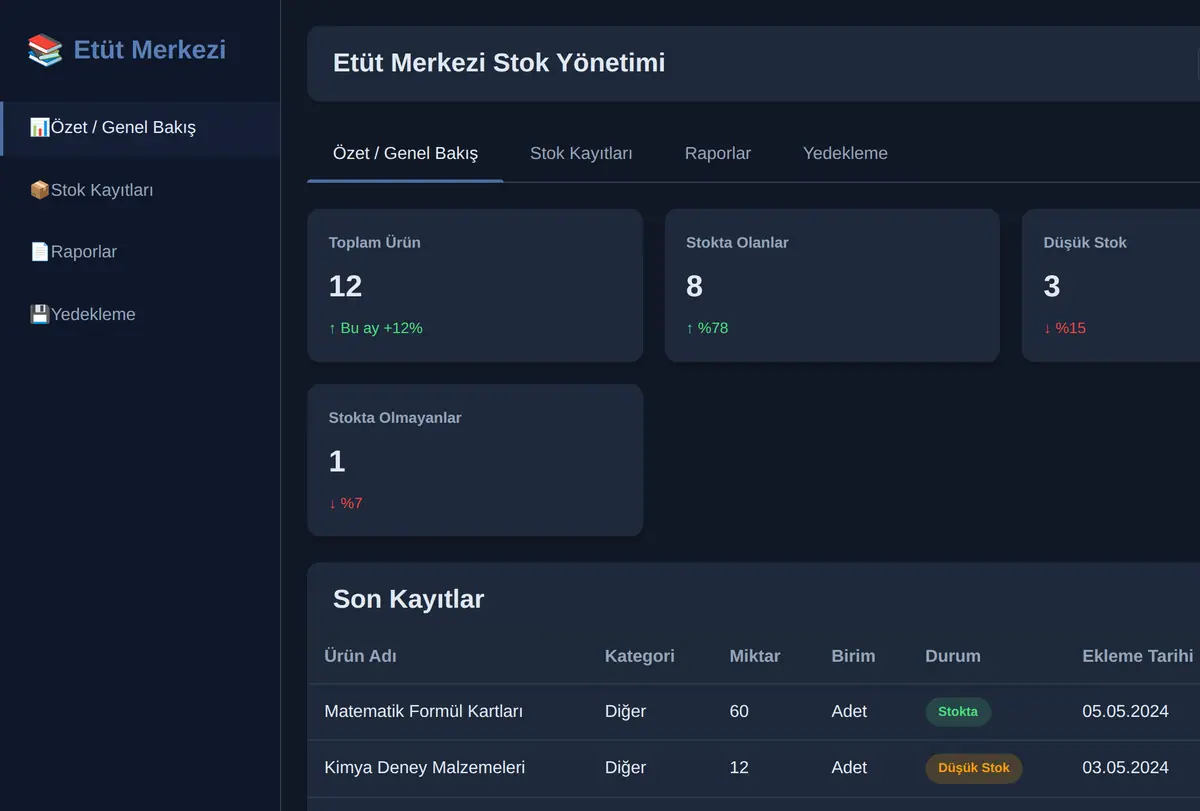
Task: Click the chart icon beside Özet / Genel Bakış
Action: click(x=40, y=128)
